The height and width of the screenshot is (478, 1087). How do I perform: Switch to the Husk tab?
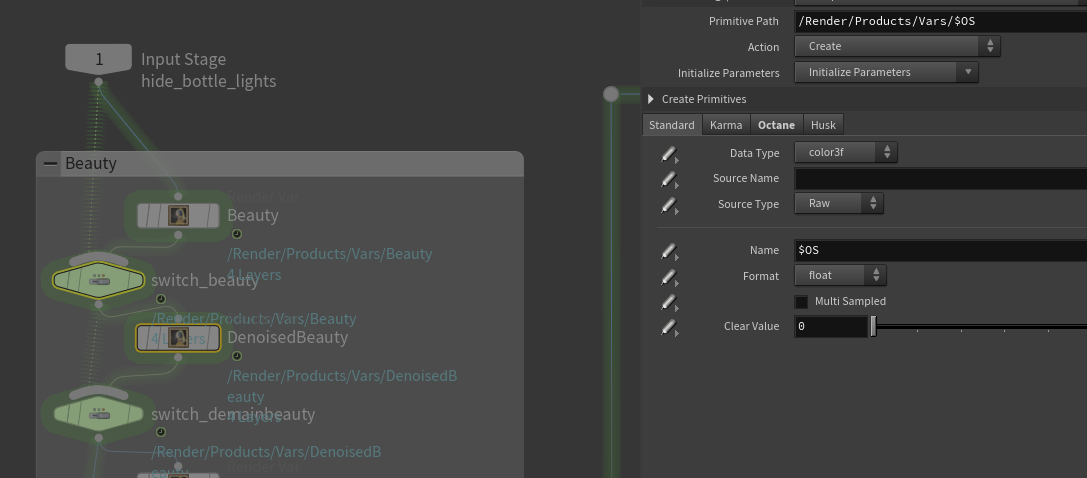[823, 125]
